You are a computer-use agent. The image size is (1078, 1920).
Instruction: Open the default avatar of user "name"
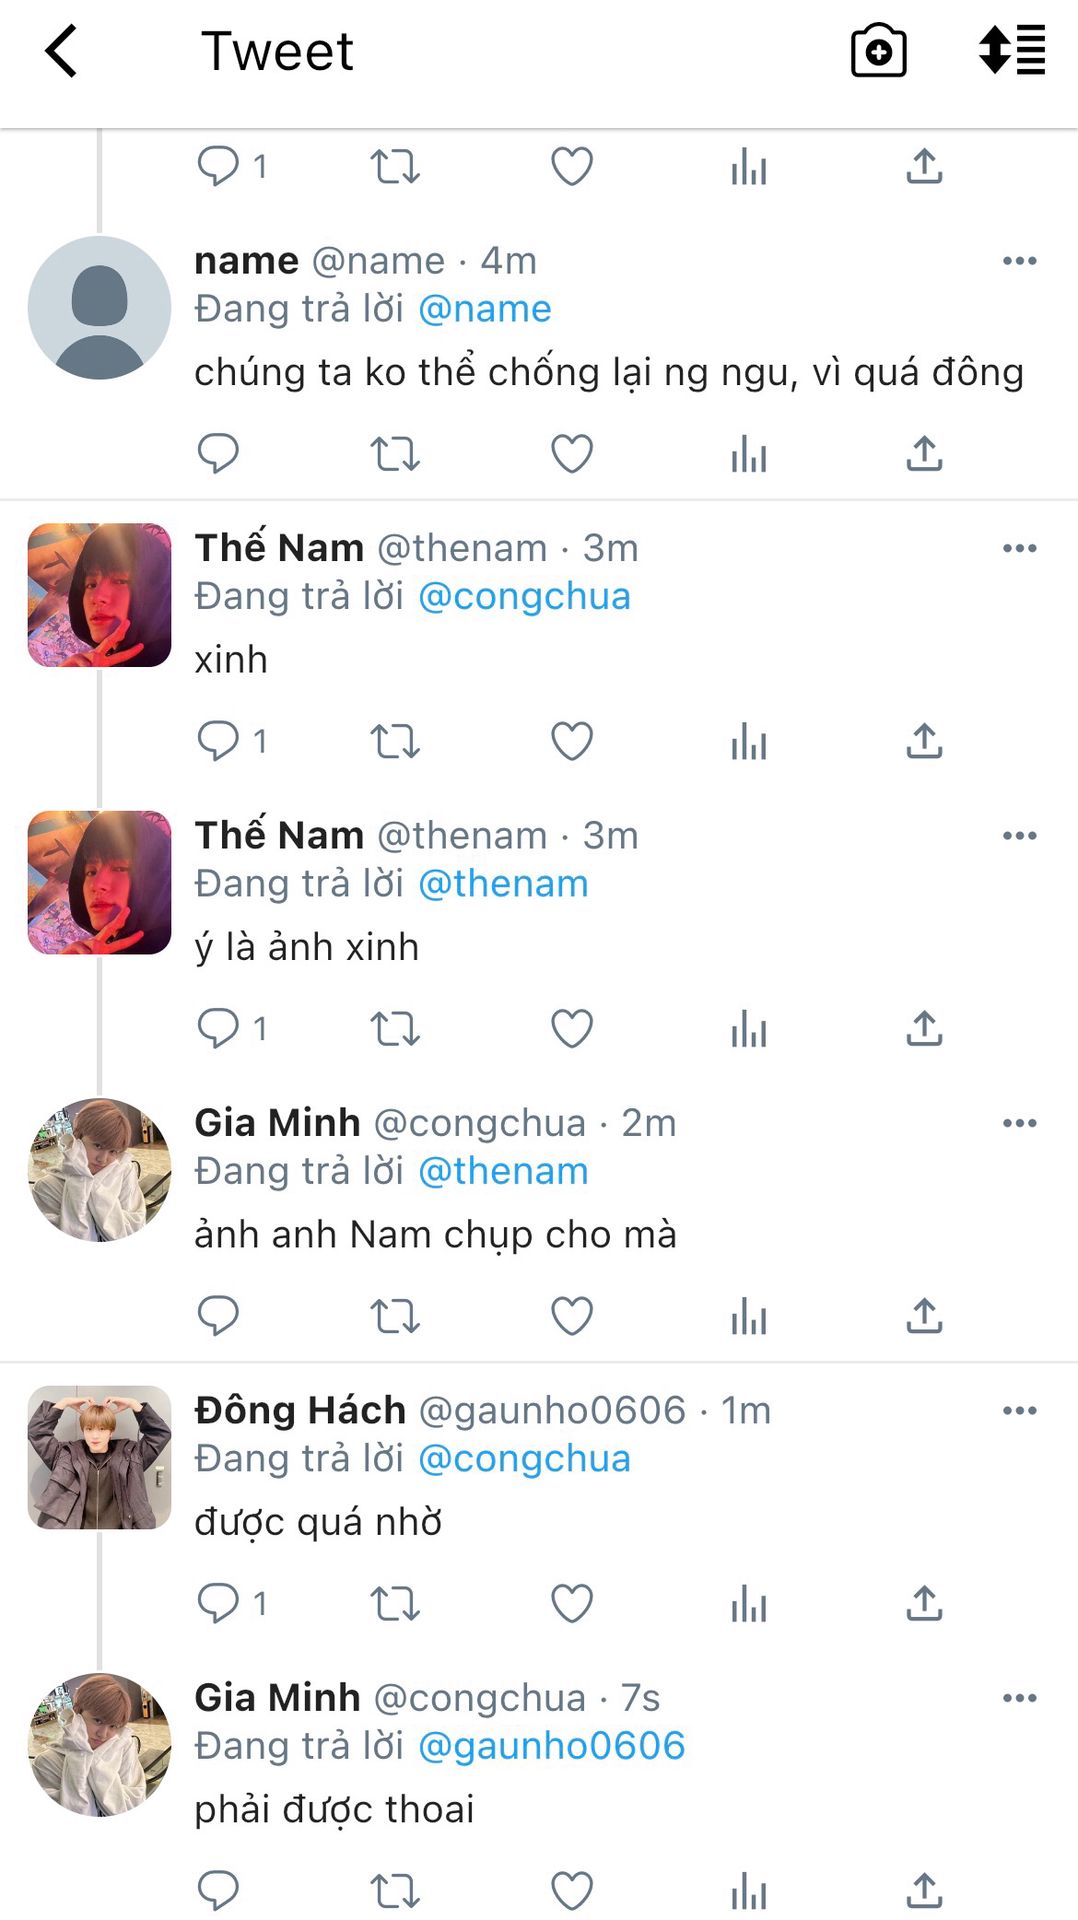[x=99, y=308]
